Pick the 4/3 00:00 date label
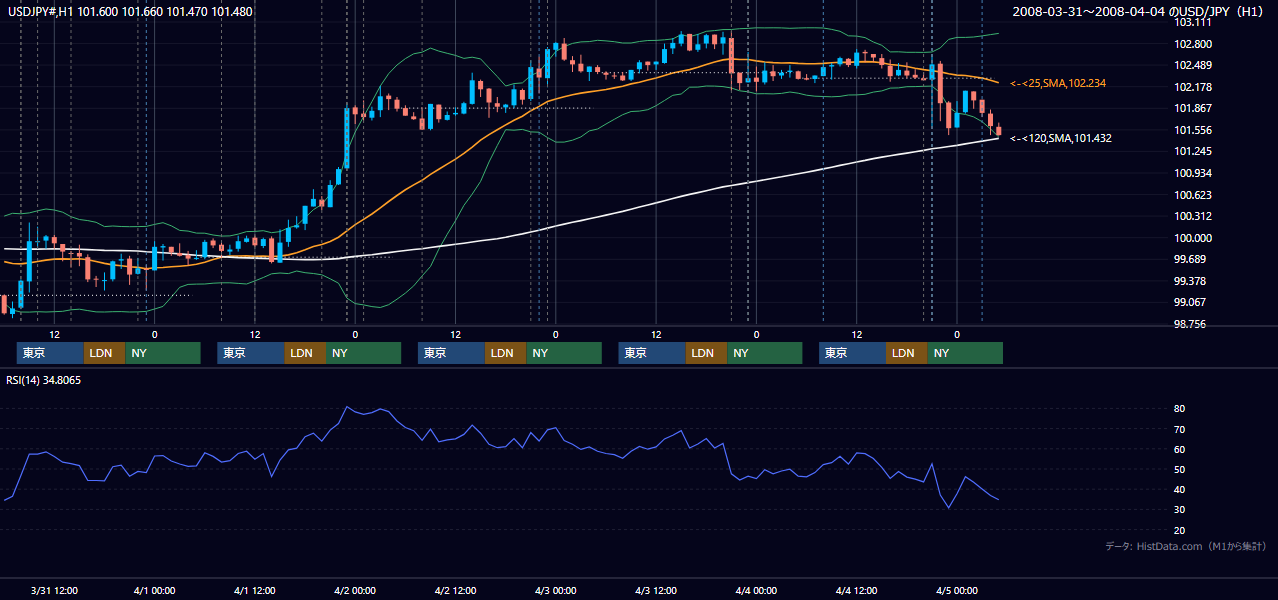 (555, 590)
